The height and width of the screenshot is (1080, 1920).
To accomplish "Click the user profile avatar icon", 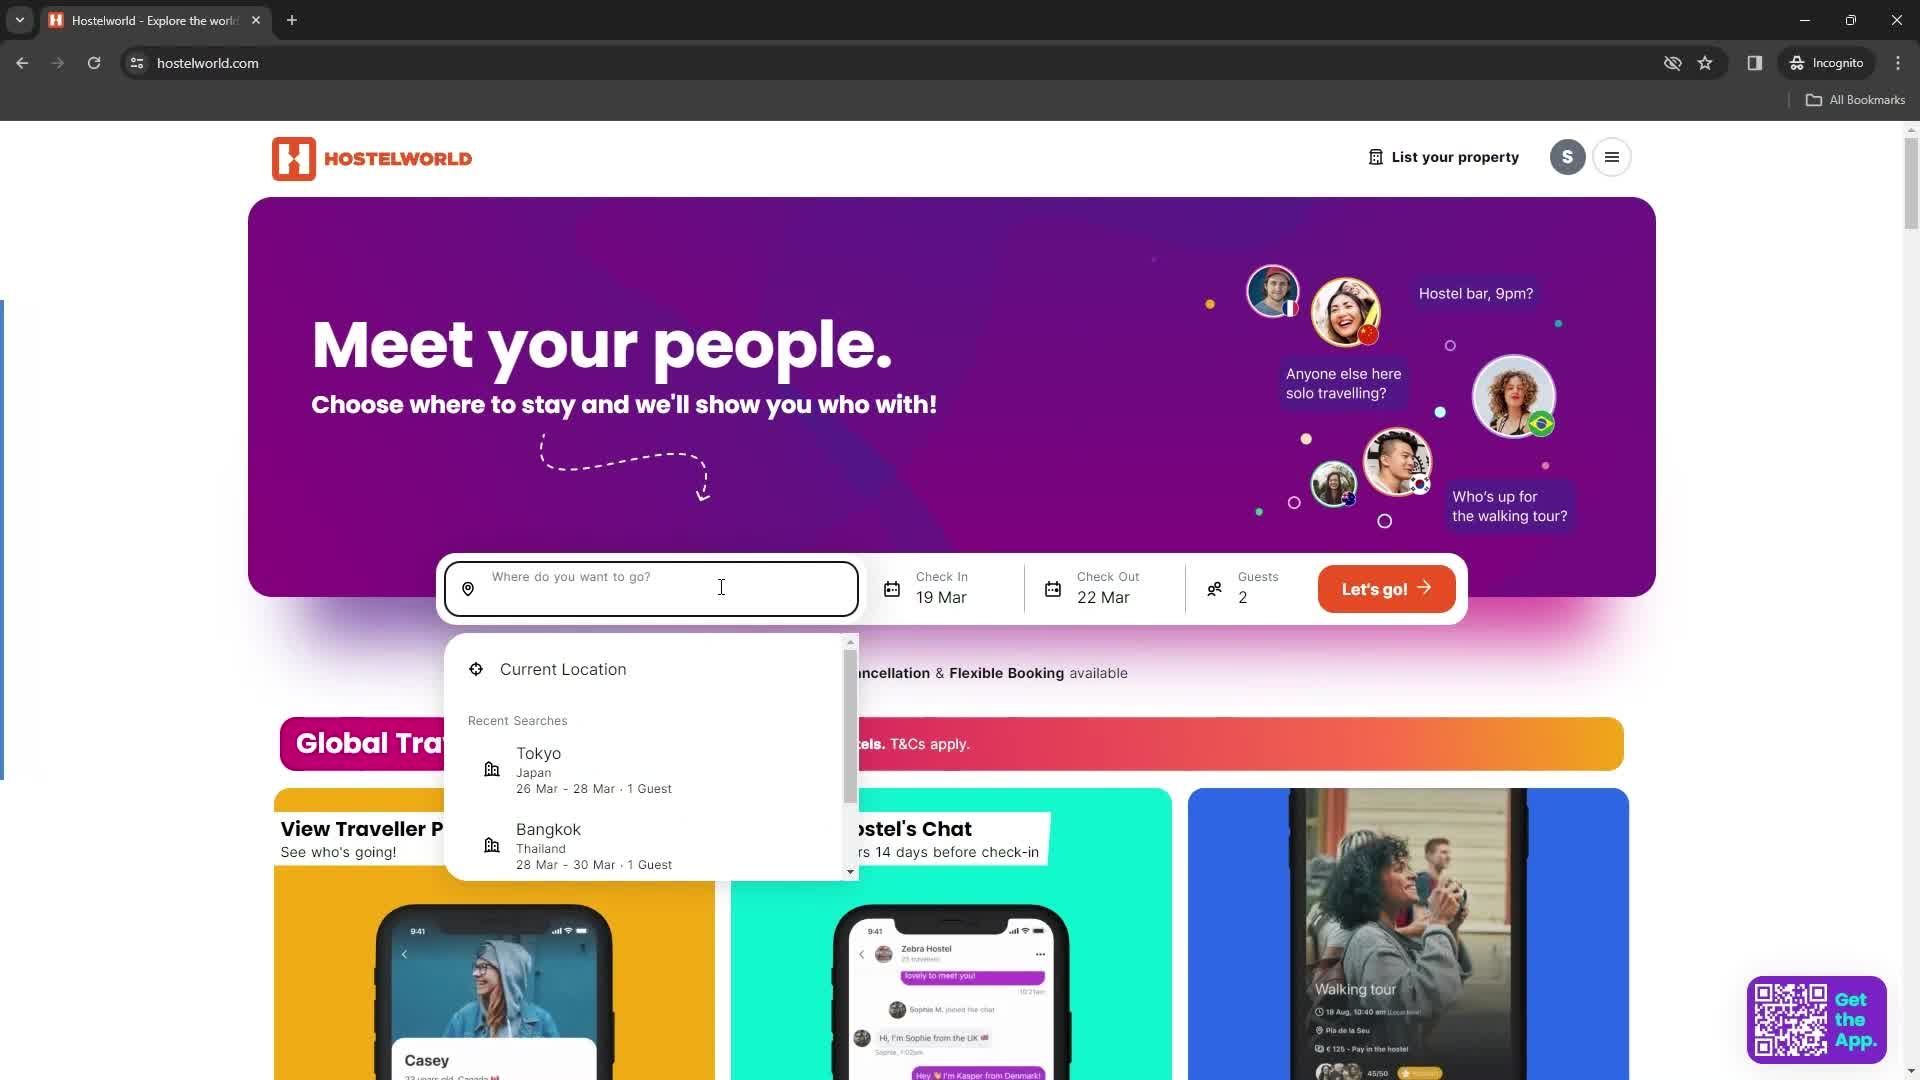I will (x=1567, y=156).
